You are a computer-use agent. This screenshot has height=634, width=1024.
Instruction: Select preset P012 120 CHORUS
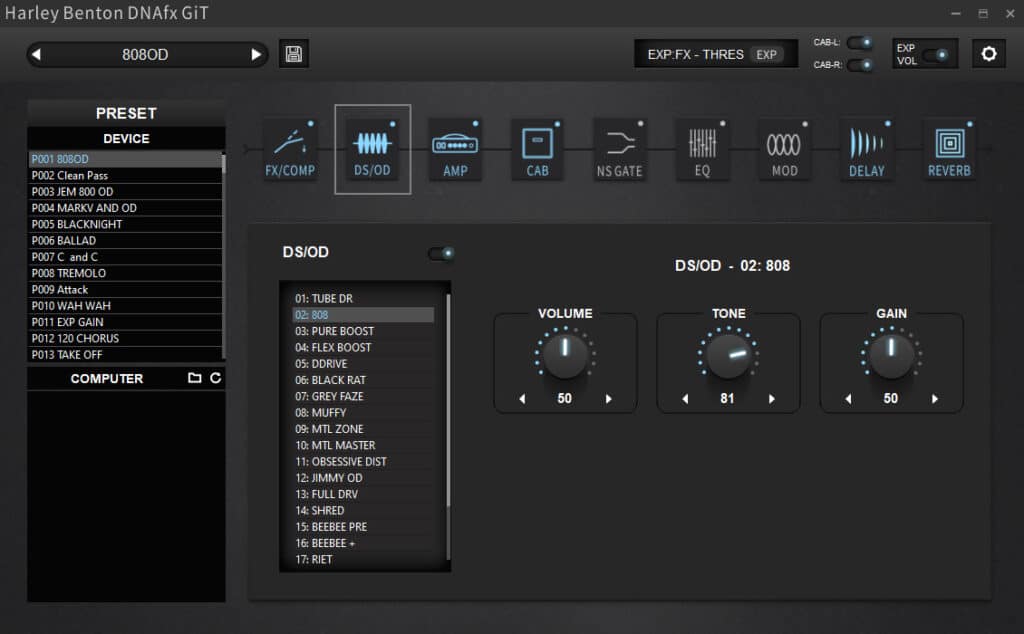coord(125,339)
